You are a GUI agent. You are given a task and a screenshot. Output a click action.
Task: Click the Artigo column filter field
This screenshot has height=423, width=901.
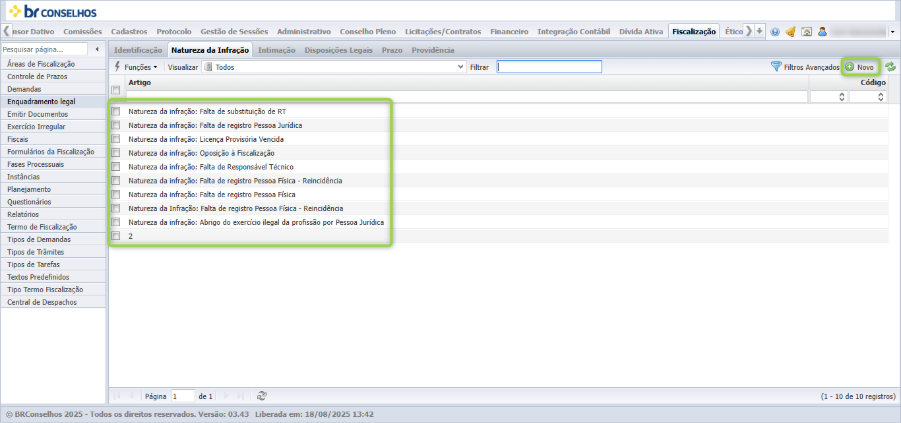point(467,97)
